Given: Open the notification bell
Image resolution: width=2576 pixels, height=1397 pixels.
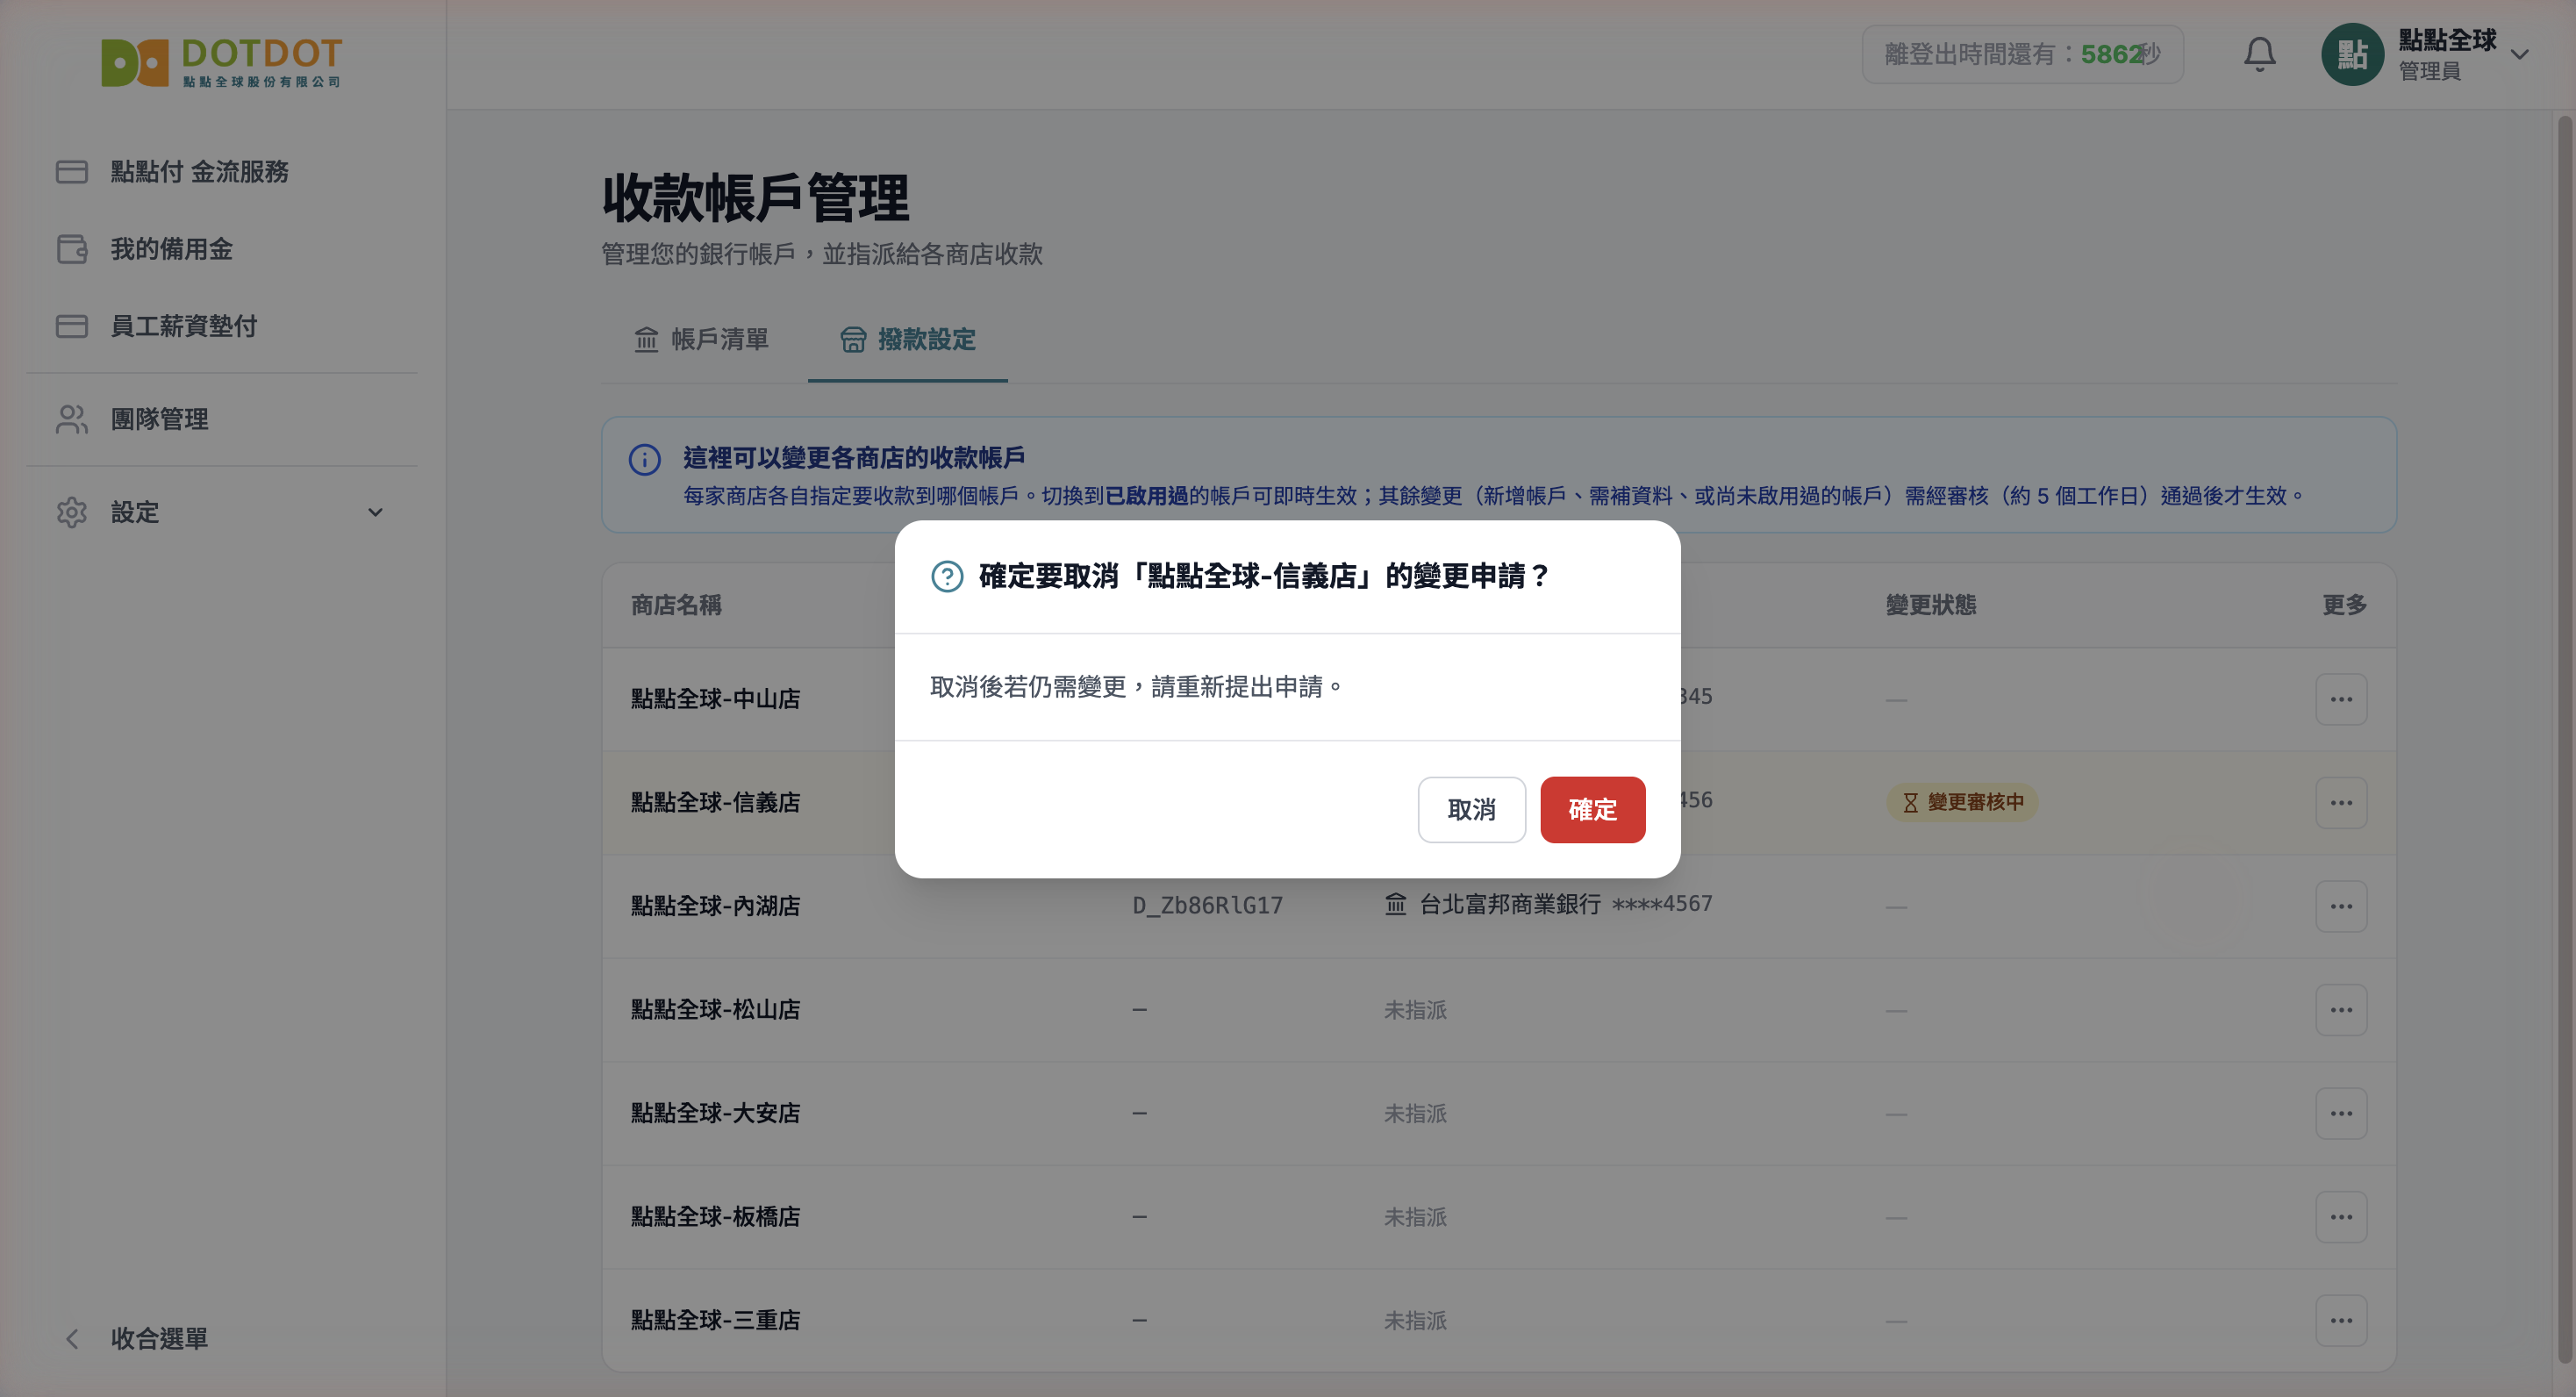Looking at the screenshot, I should click(x=2259, y=54).
